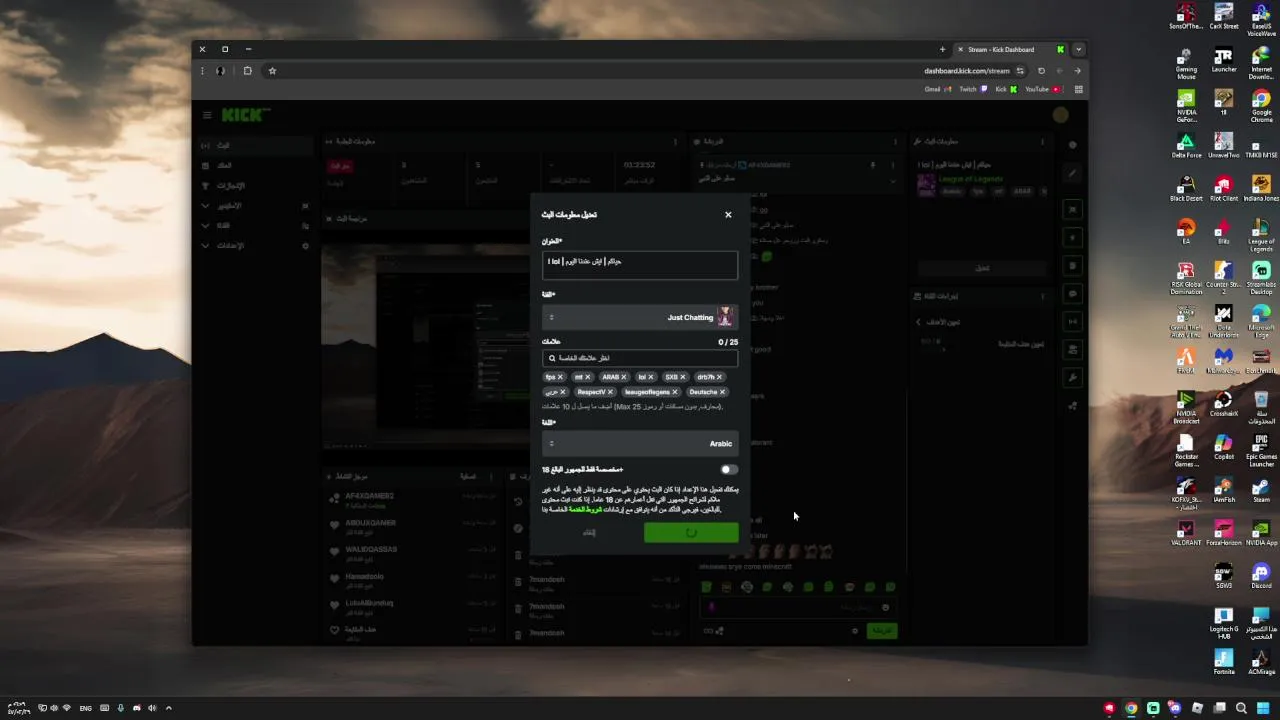The height and width of the screenshot is (720, 1280).
Task: Open the Logitech G HUB shortcut
Action: coord(1223,622)
